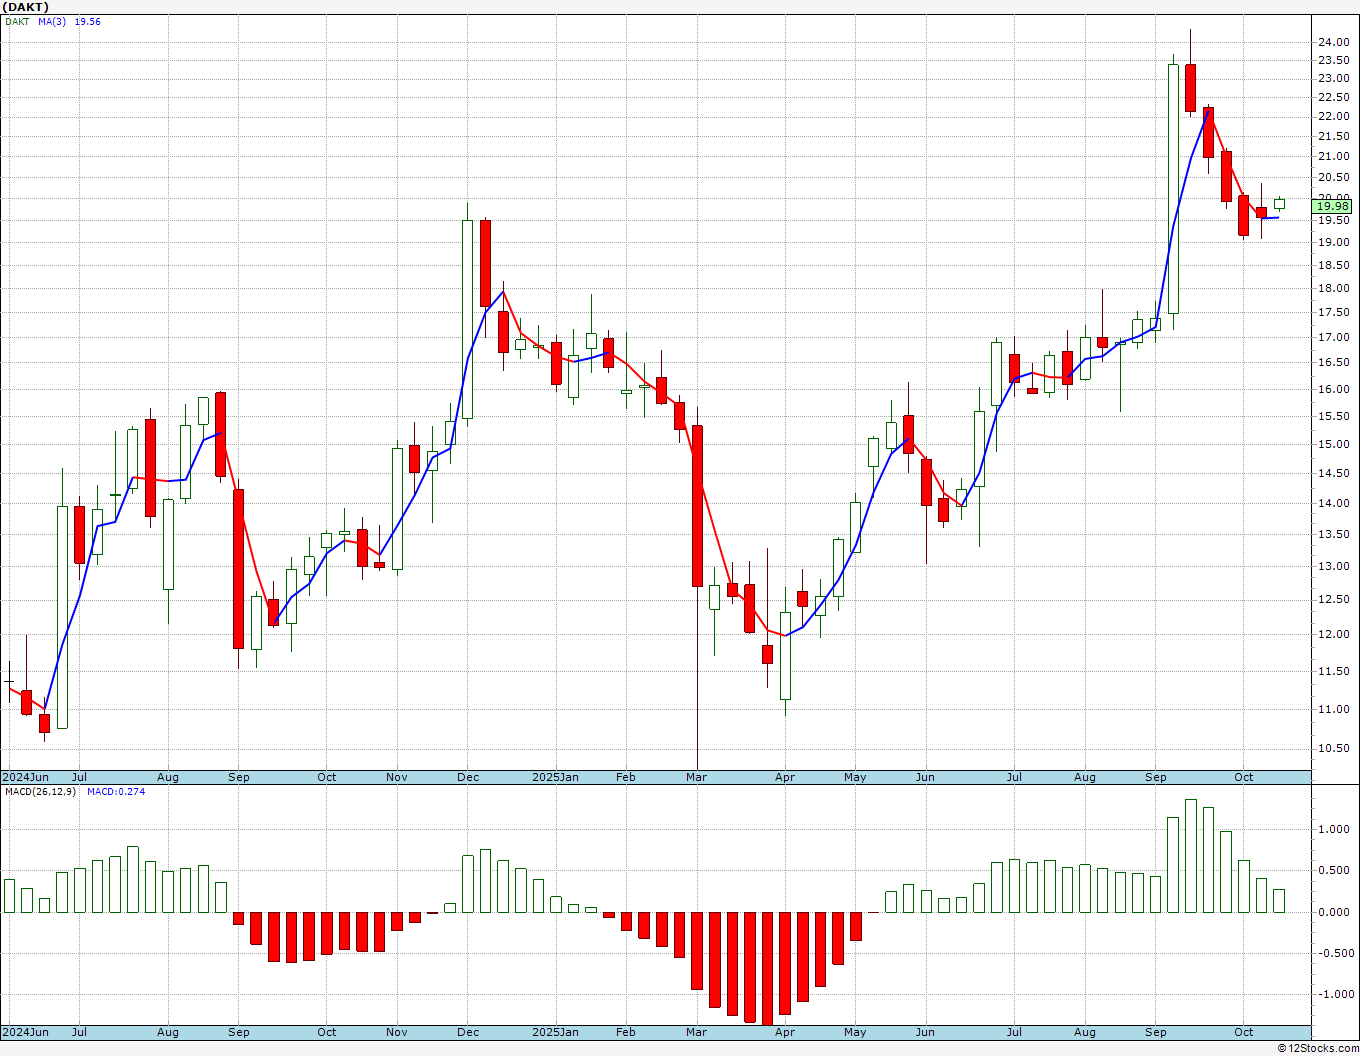This screenshot has height=1056, width=1360.
Task: Click the 18.00 price axis label
Action: [1333, 288]
